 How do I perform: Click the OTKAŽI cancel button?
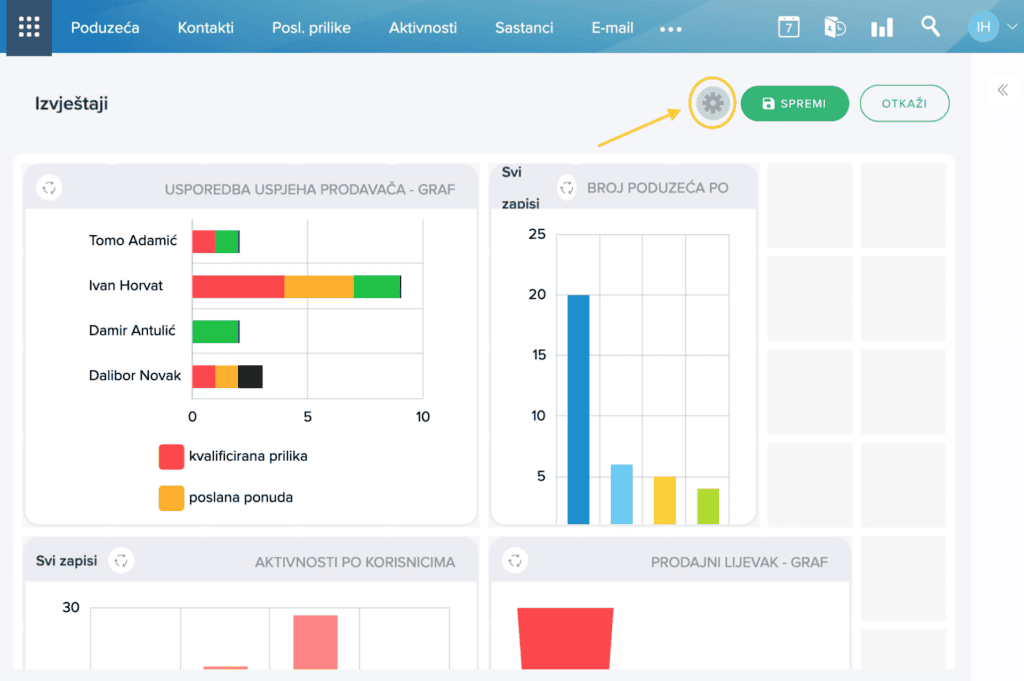coord(904,103)
